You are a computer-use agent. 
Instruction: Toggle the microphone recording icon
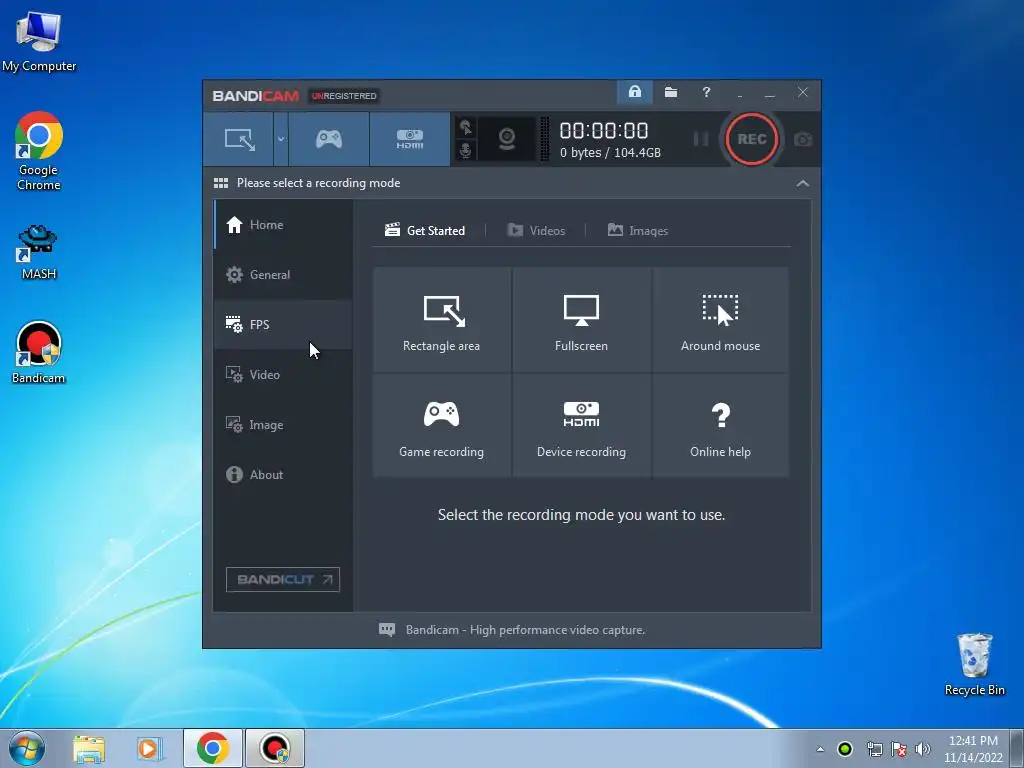(466, 150)
